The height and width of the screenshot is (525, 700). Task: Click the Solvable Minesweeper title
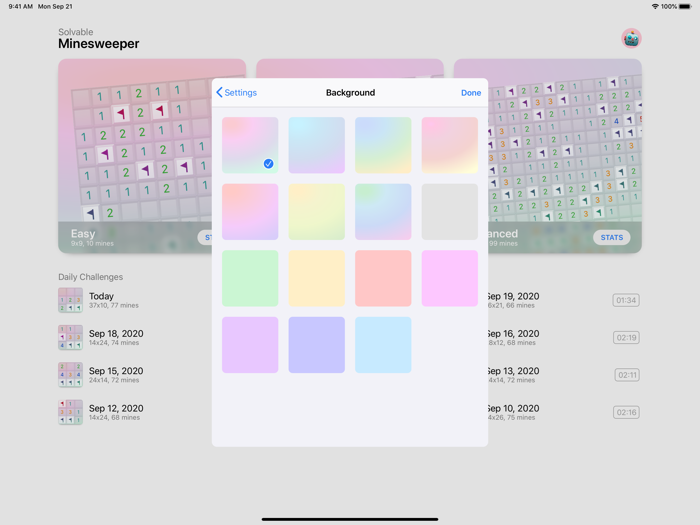[x=99, y=39]
